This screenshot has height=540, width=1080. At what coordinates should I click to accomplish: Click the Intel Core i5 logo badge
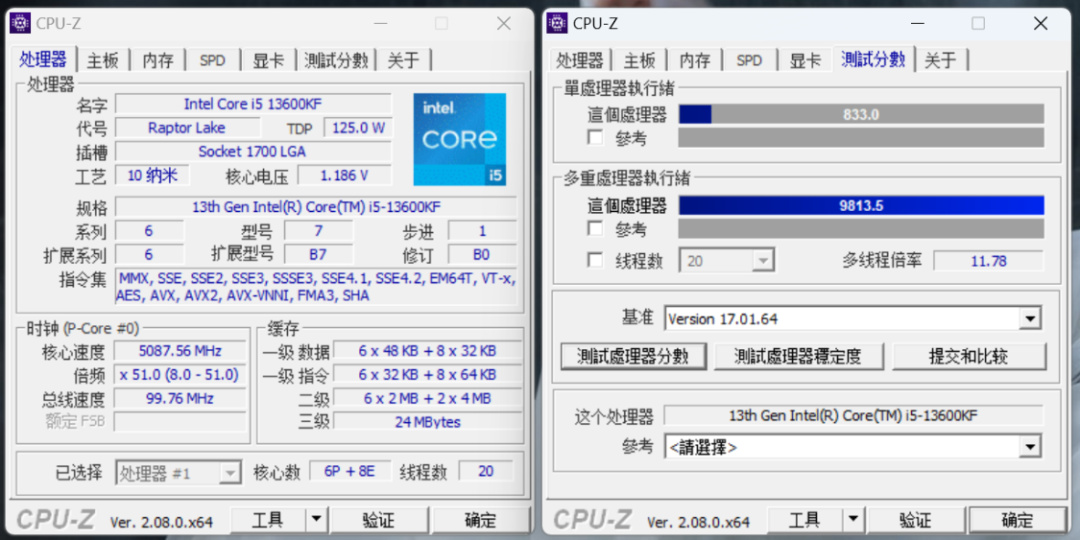coord(459,139)
